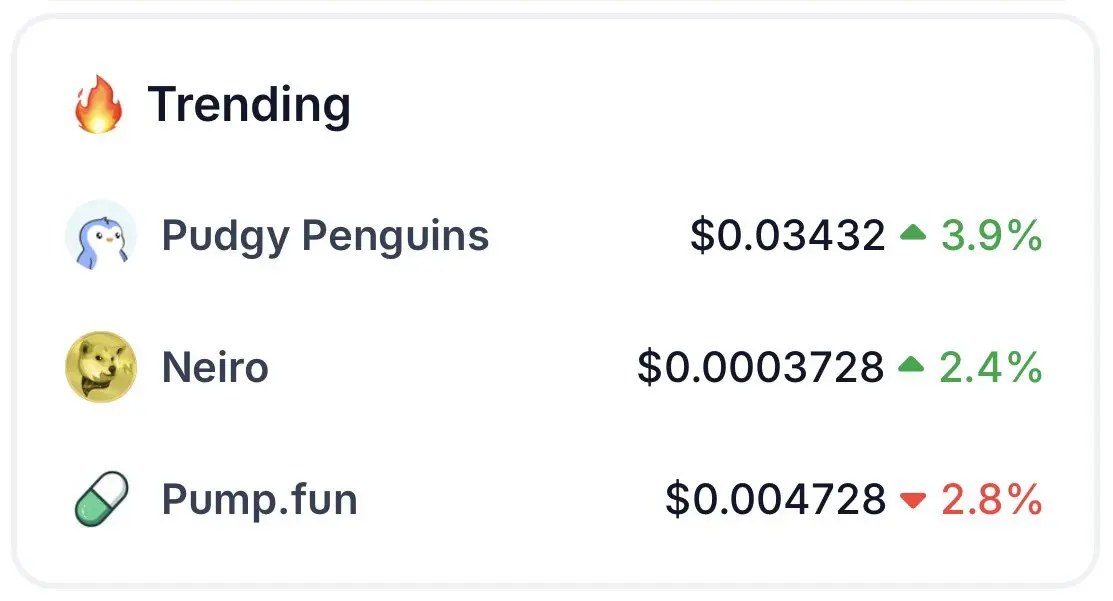Click the Pump.fun pill logo
The image size is (1113, 601).
[x=102, y=499]
